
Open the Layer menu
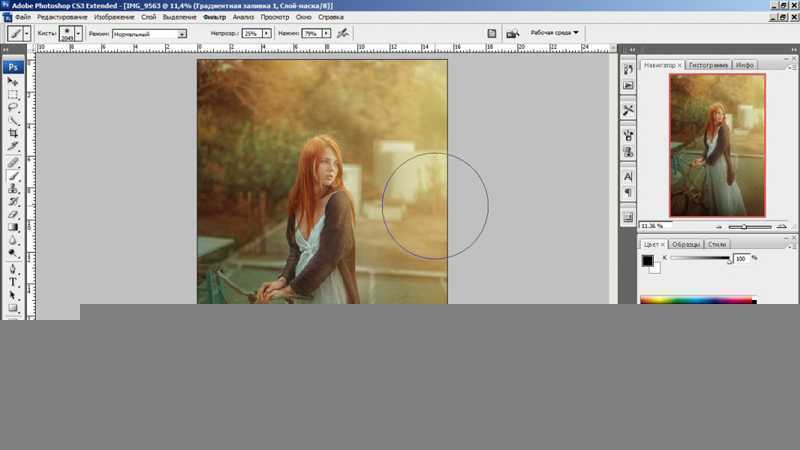(148, 17)
